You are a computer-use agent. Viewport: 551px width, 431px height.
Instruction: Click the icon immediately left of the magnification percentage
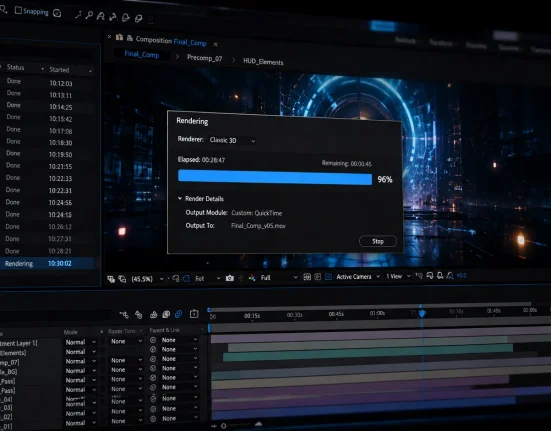tap(122, 279)
